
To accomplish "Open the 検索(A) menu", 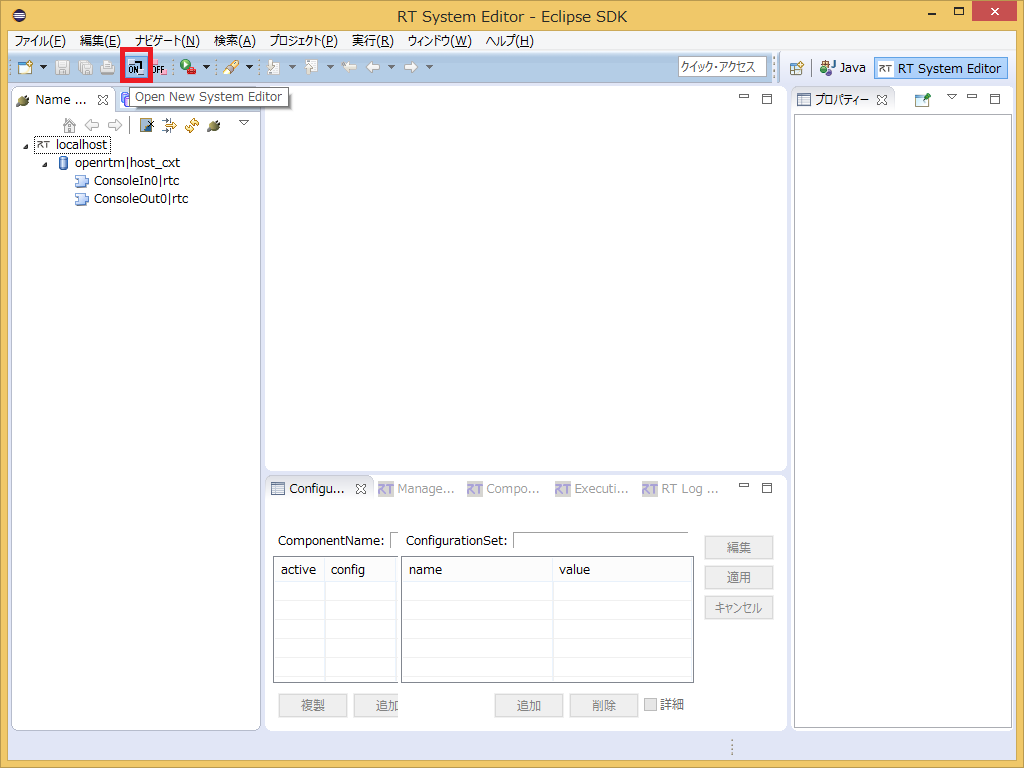I will tap(234, 41).
